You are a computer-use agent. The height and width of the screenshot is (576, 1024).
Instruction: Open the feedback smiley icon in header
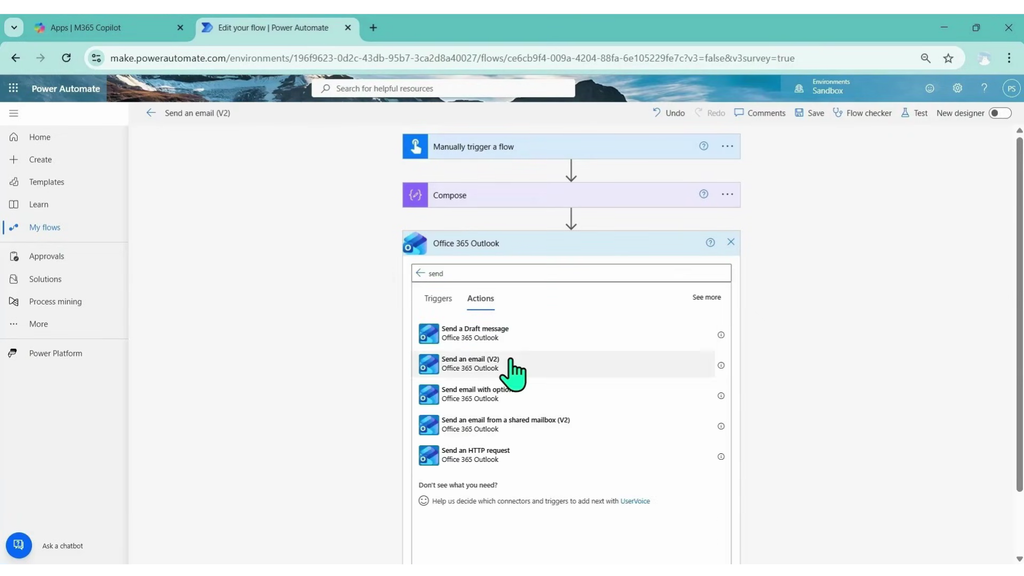click(x=930, y=88)
